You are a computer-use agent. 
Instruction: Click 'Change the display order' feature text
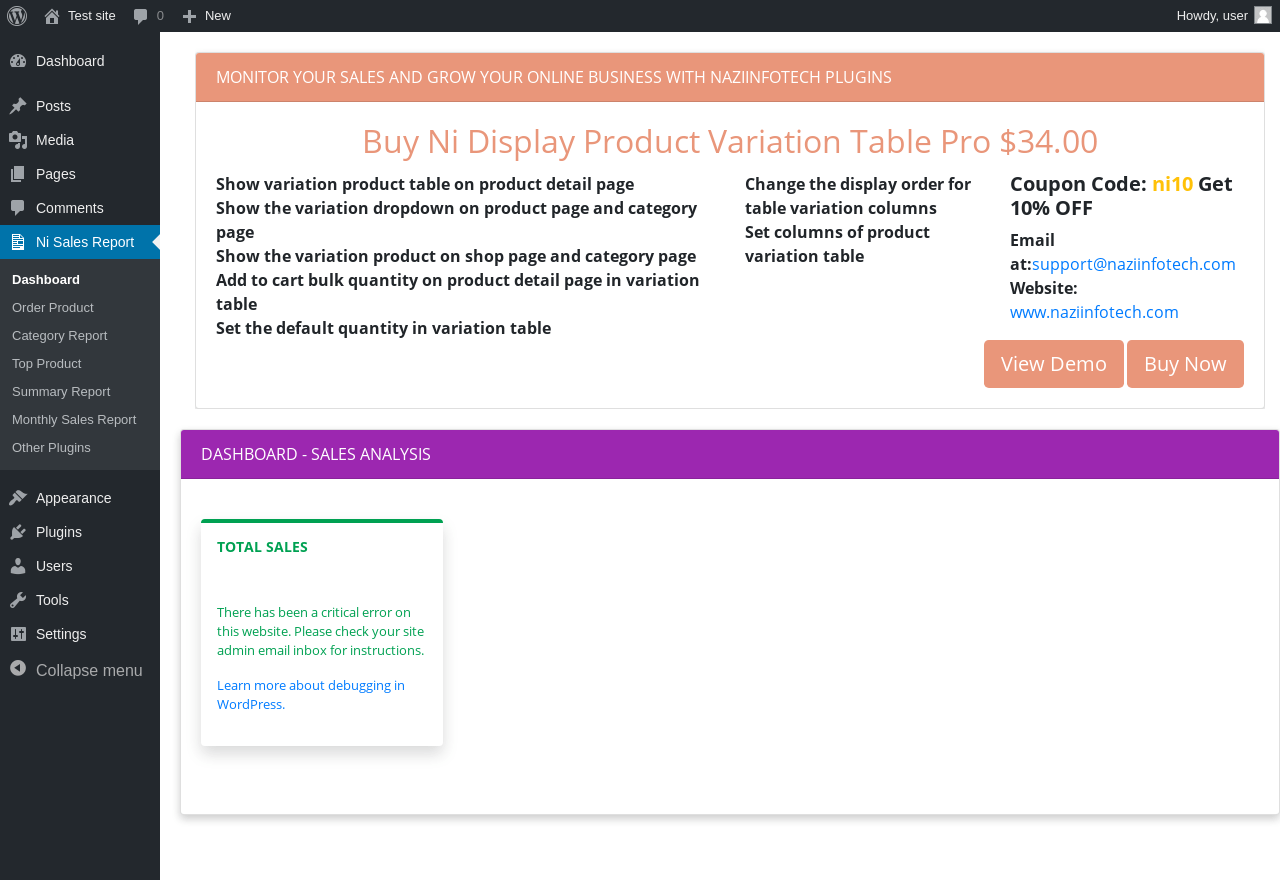click(x=858, y=196)
